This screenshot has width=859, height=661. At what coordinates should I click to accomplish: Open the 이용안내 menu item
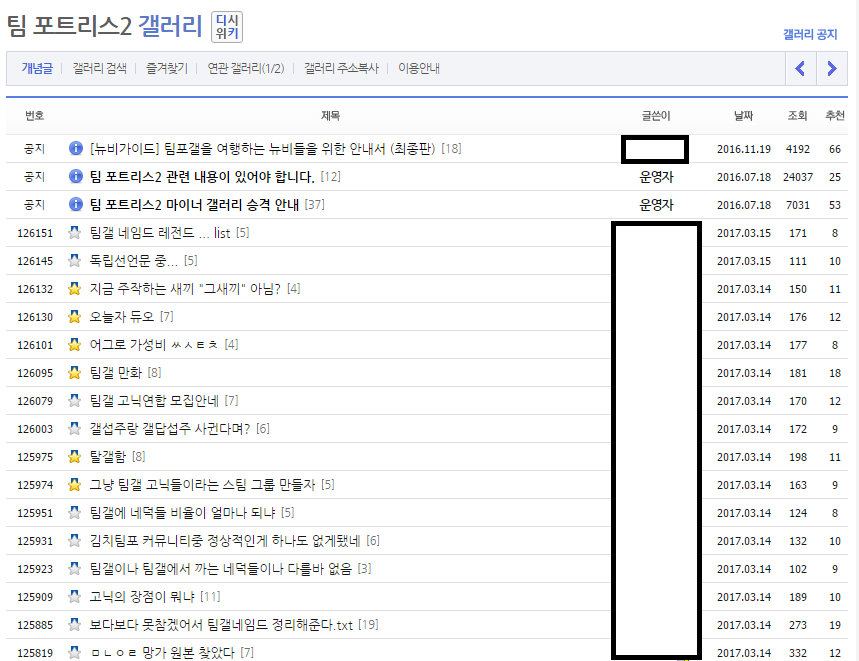pos(419,69)
